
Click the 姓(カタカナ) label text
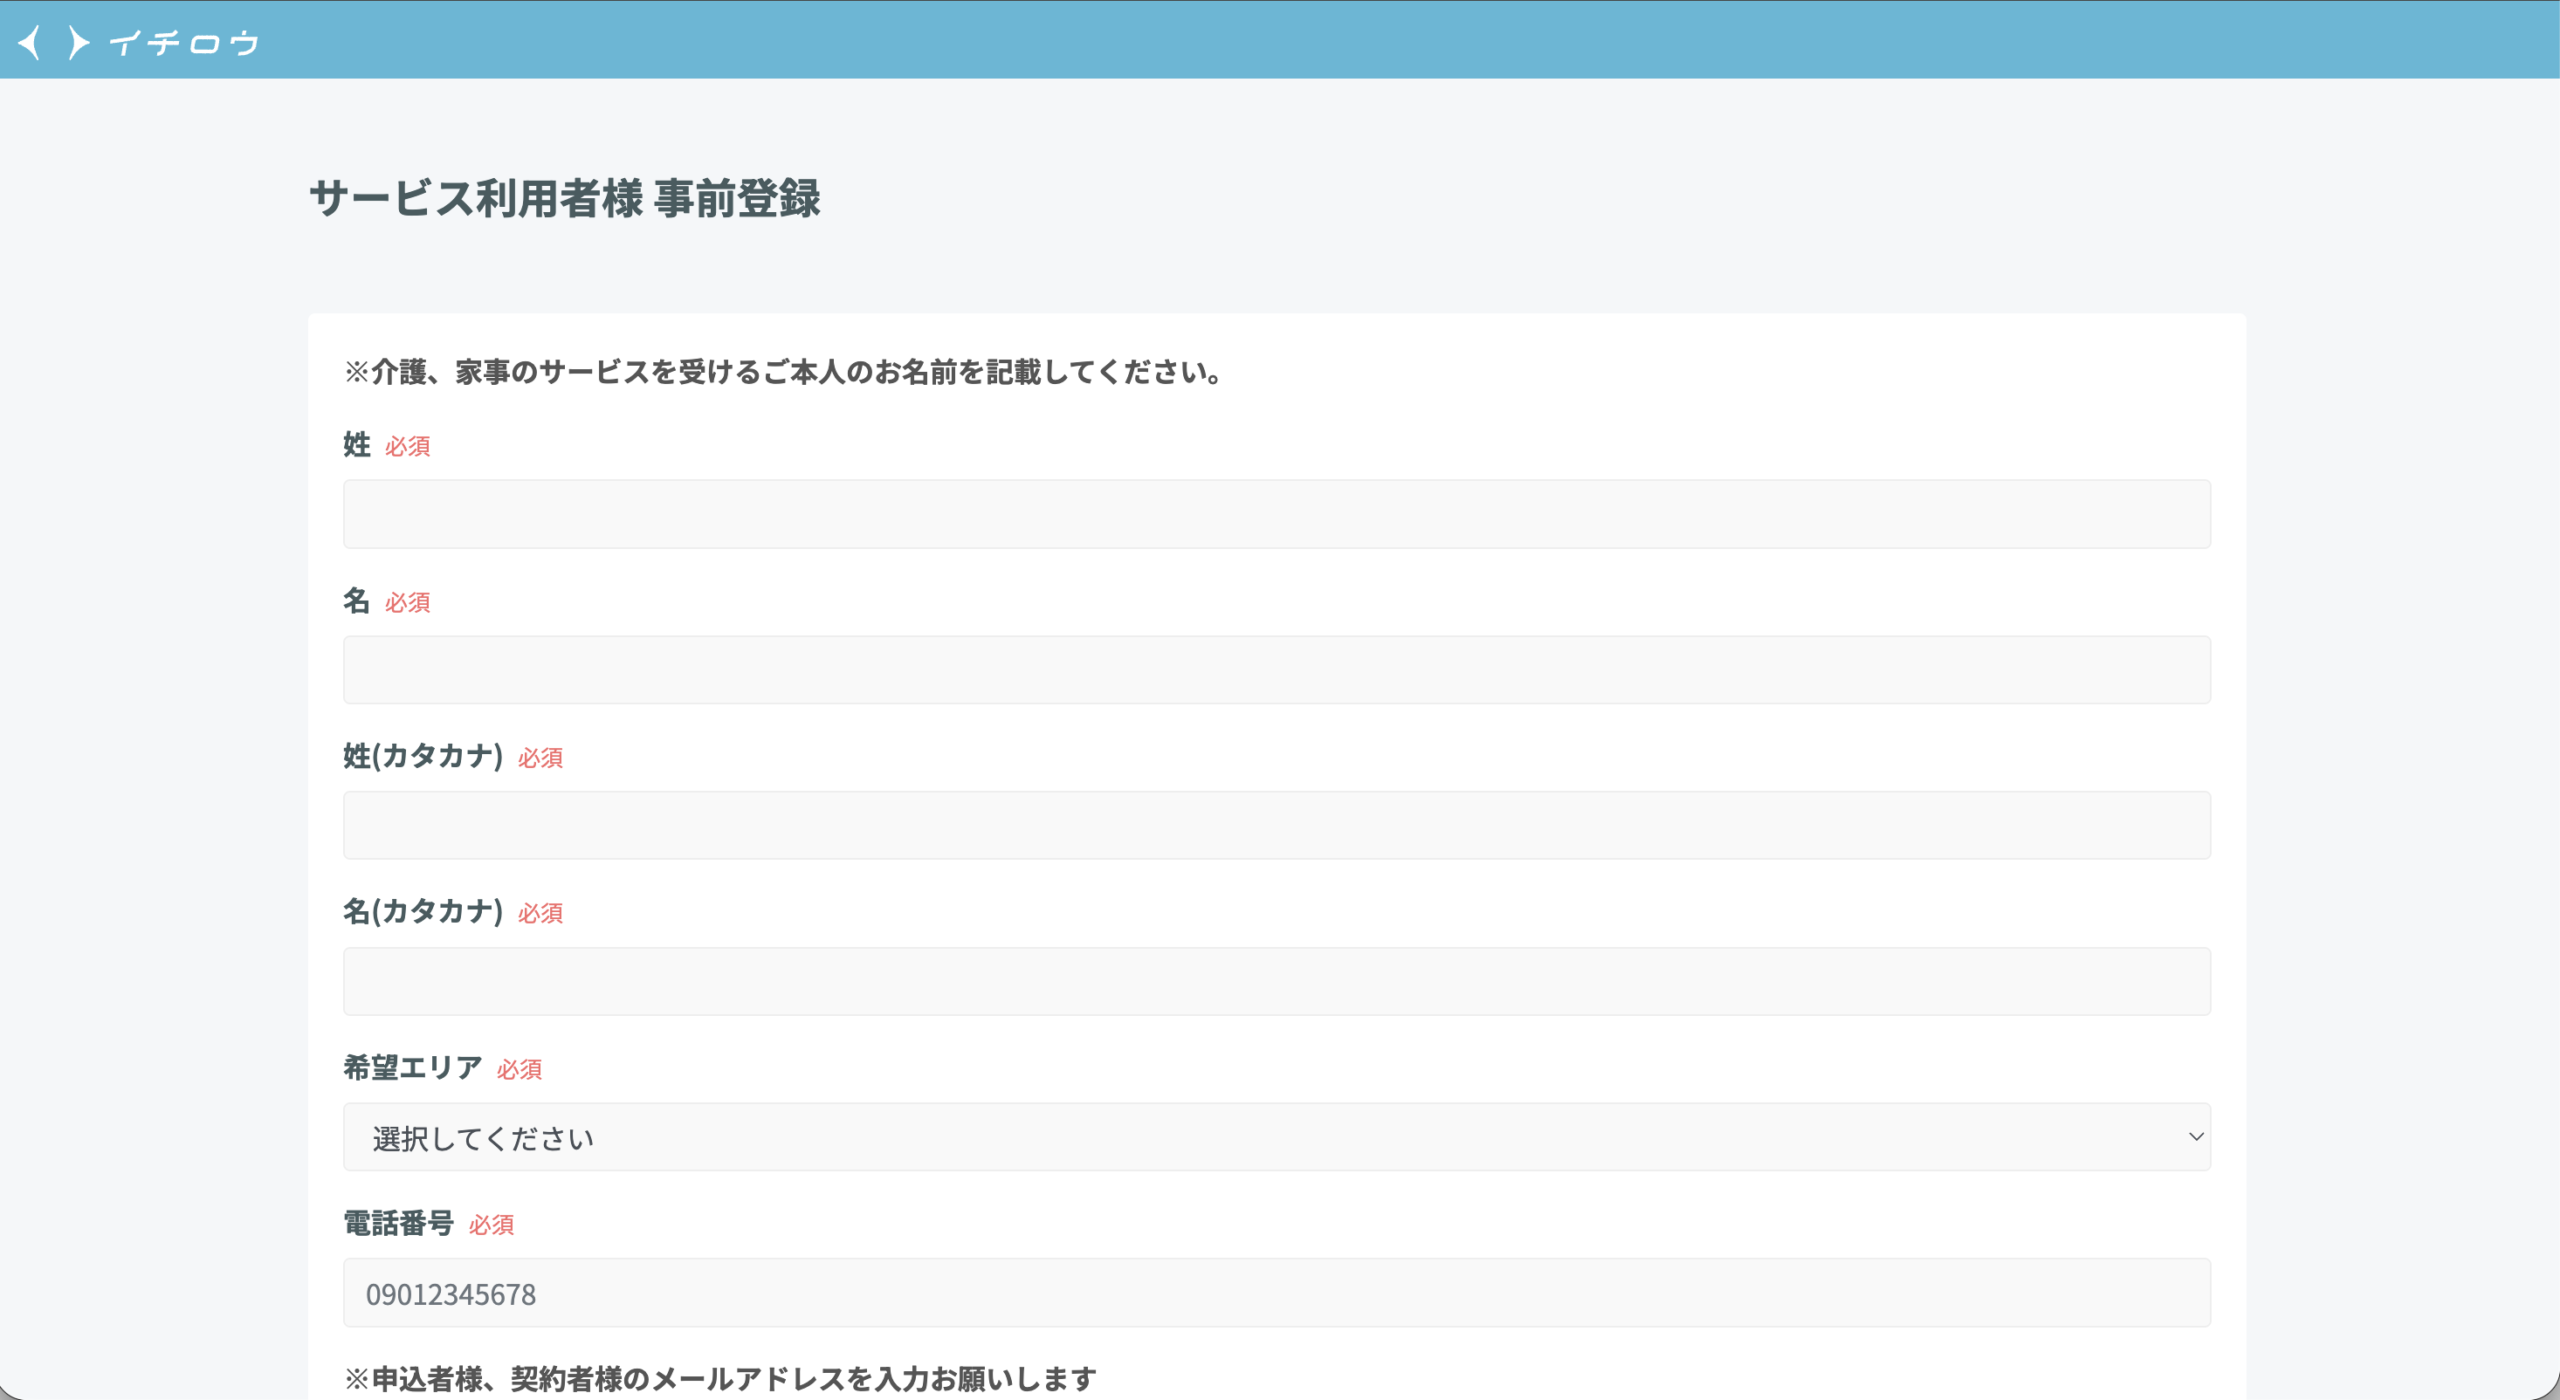point(423,756)
